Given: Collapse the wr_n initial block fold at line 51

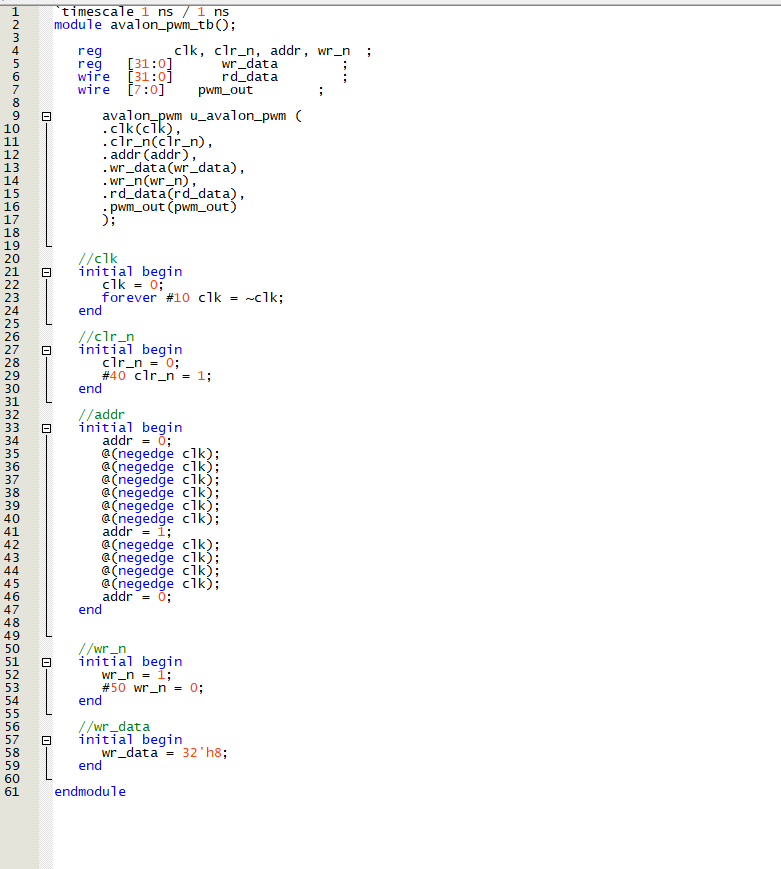Looking at the screenshot, I should (47, 662).
